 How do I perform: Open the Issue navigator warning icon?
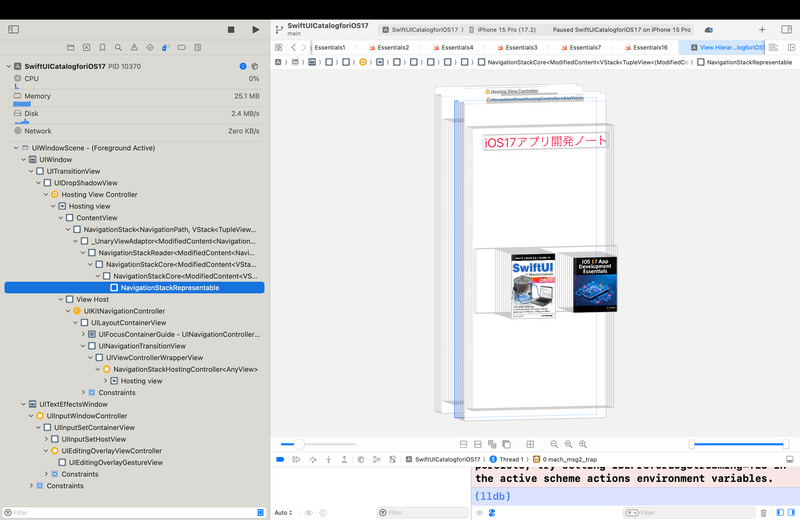pos(134,47)
